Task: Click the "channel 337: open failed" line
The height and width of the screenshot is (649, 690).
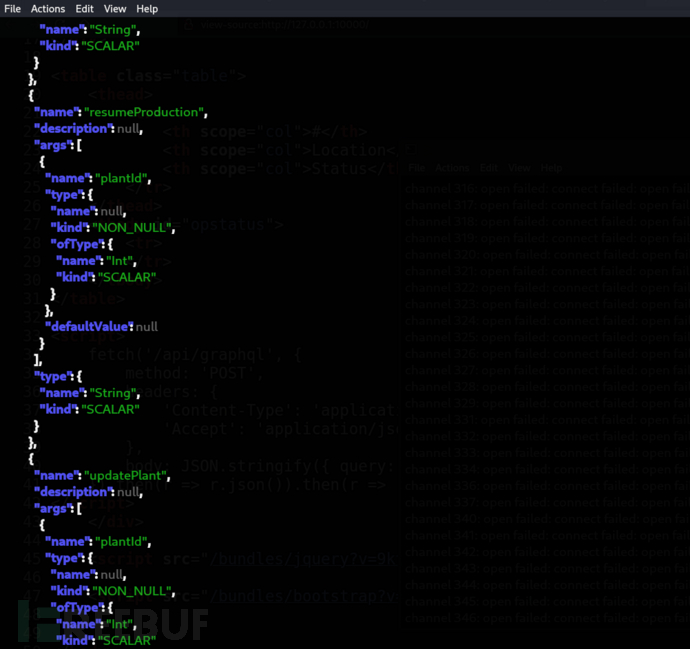Action: 547,502
